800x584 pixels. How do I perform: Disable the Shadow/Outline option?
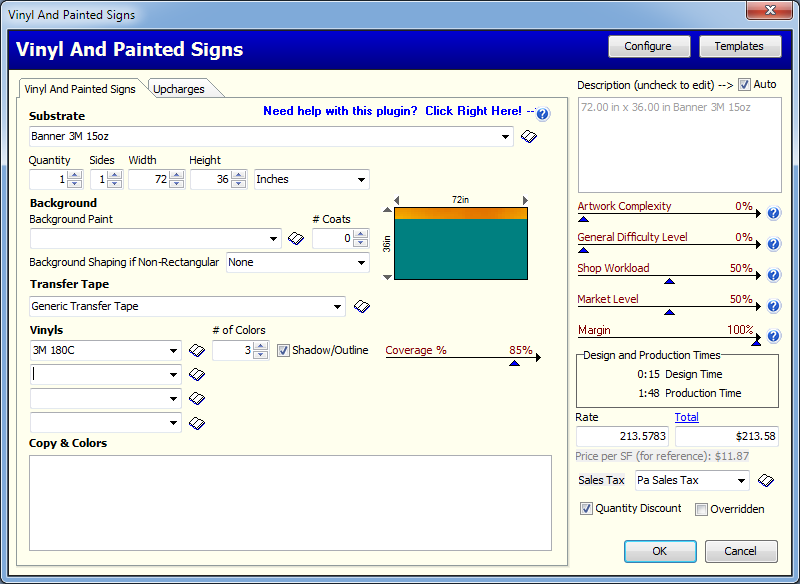285,350
